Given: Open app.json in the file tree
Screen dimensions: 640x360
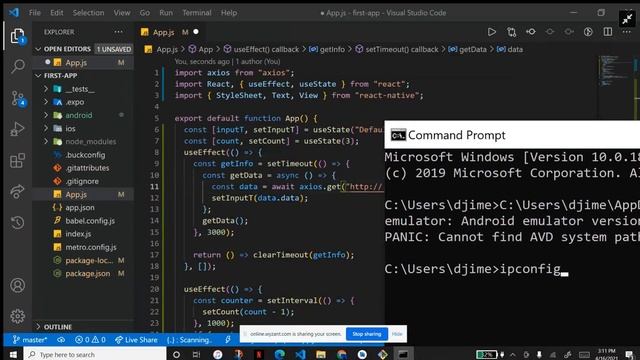Looking at the screenshot, I should (x=83, y=207).
